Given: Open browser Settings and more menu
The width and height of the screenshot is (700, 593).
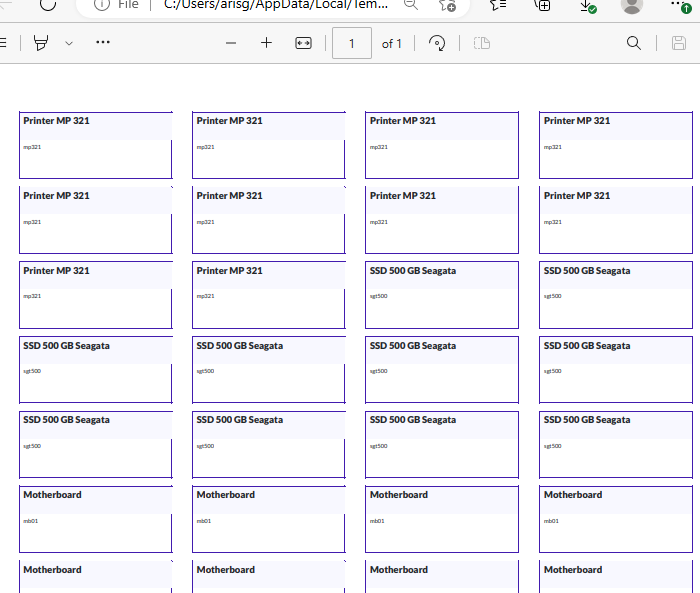Looking at the screenshot, I should [680, 5].
